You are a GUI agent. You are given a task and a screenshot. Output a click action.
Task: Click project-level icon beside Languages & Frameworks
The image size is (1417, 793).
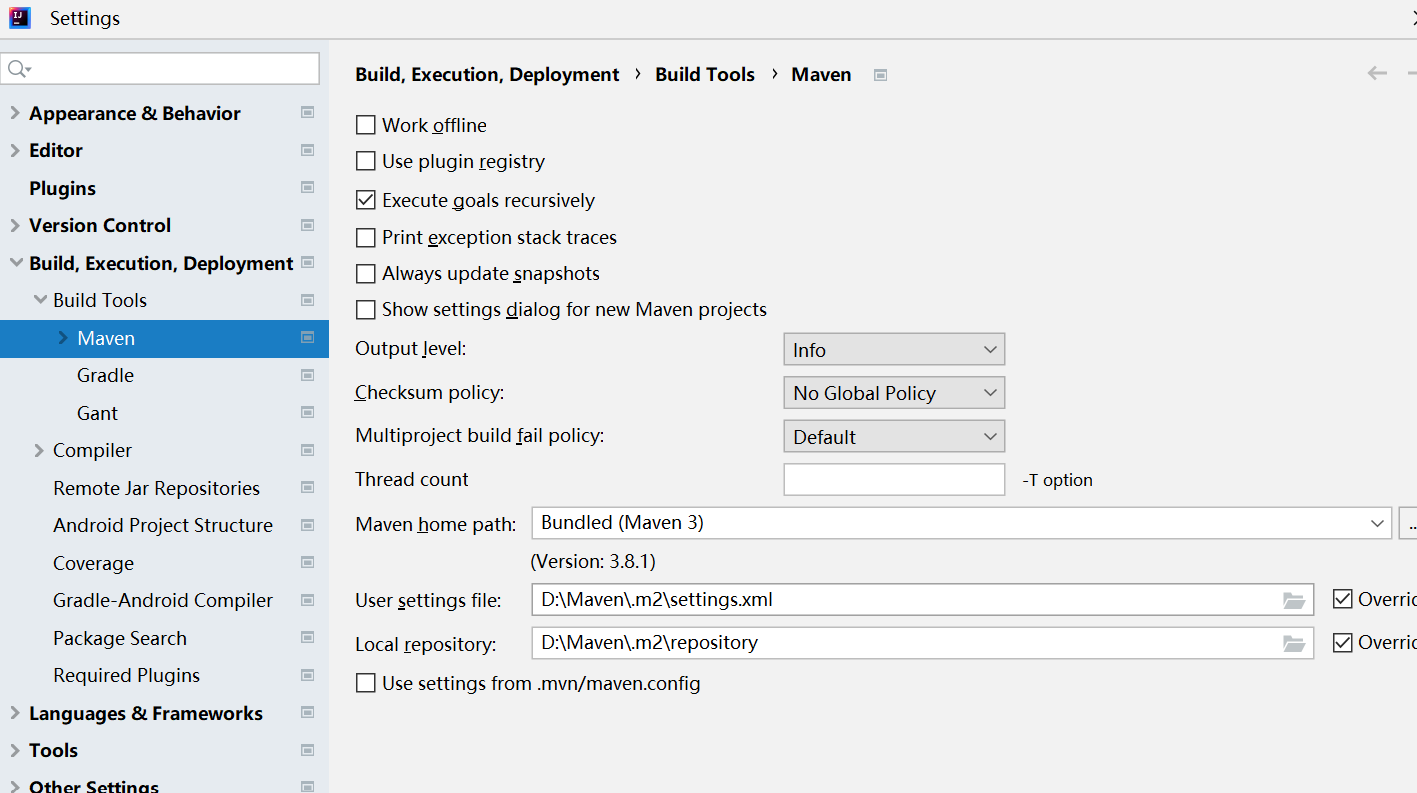308,713
